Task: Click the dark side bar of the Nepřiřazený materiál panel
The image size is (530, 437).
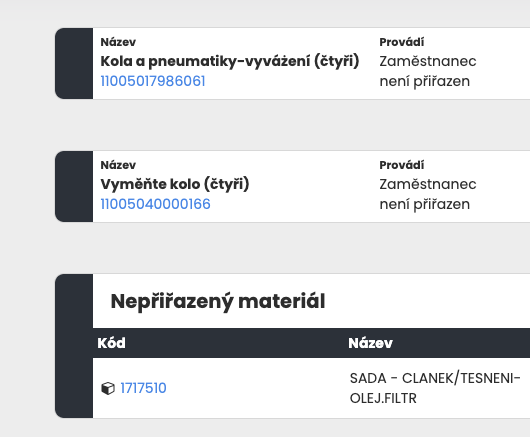Action: click(74, 346)
